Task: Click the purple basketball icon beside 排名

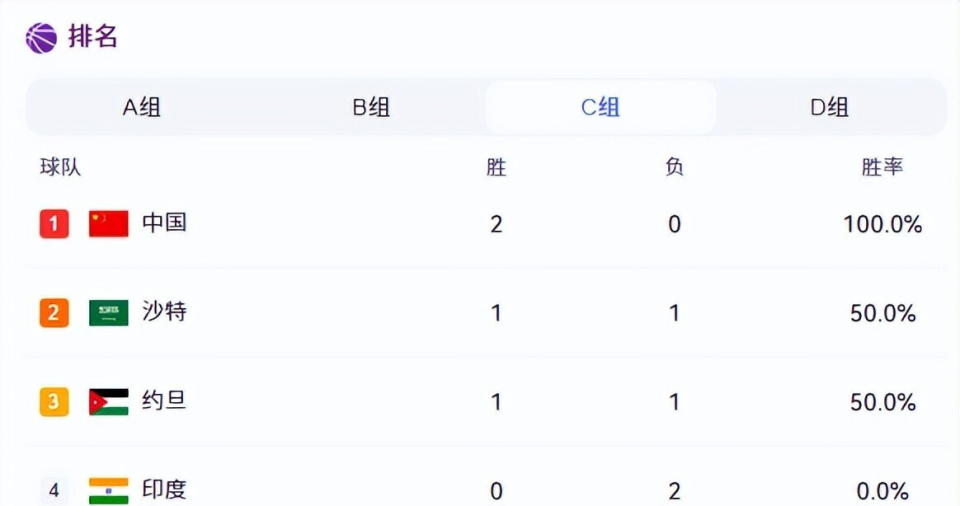Action: pos(41,37)
